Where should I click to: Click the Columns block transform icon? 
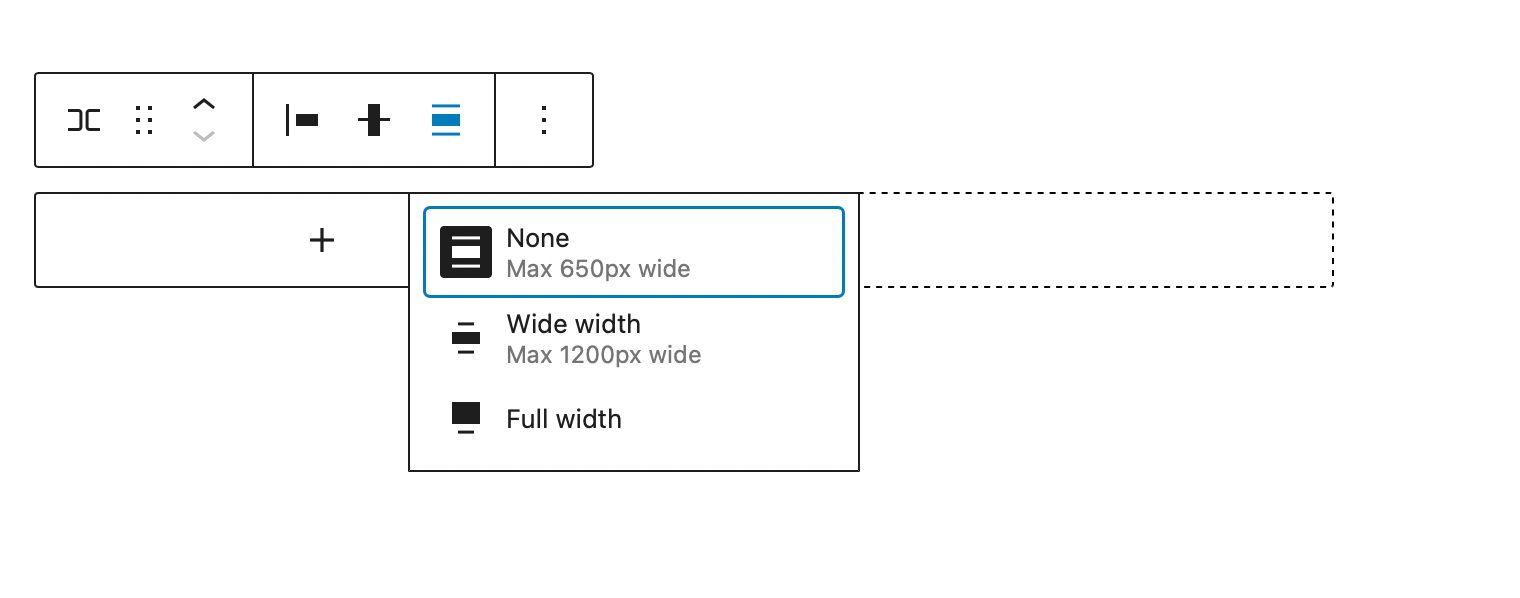83,120
